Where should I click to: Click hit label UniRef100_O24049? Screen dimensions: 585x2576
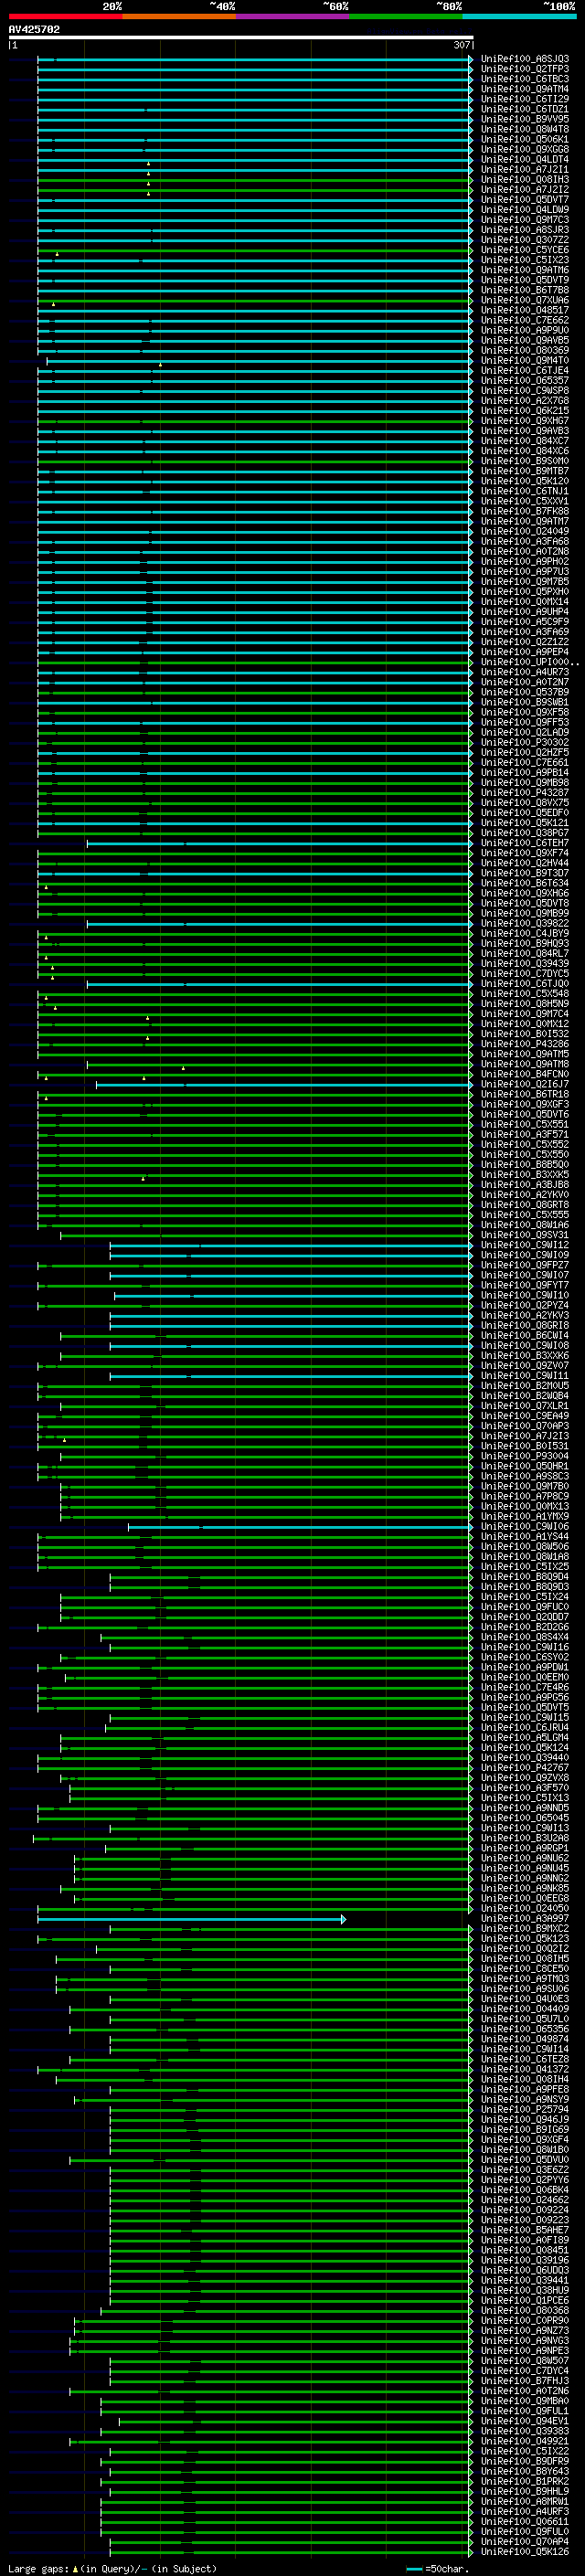525,531
